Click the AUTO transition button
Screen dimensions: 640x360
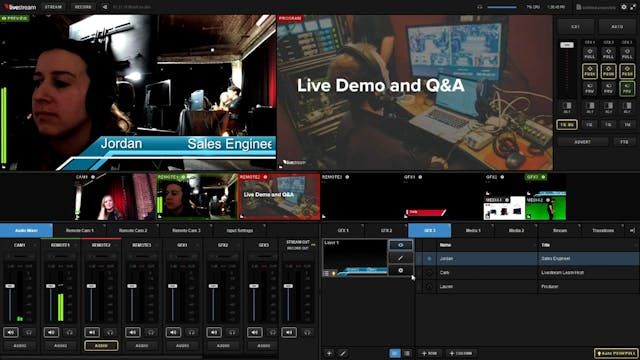(x=617, y=27)
